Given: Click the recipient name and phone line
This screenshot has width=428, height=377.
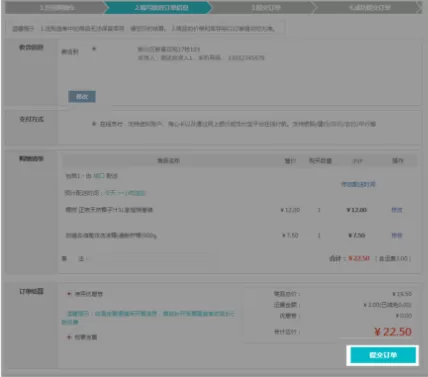Looking at the screenshot, I should click(201, 58).
